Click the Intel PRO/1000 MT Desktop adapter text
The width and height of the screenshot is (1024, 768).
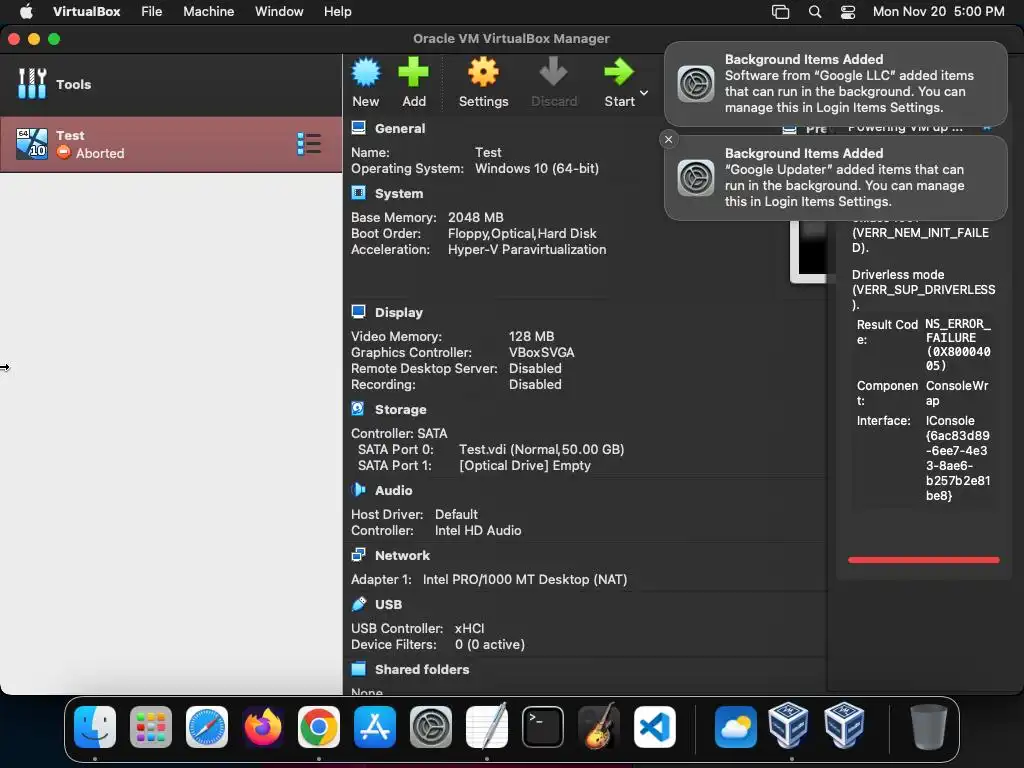click(524, 580)
